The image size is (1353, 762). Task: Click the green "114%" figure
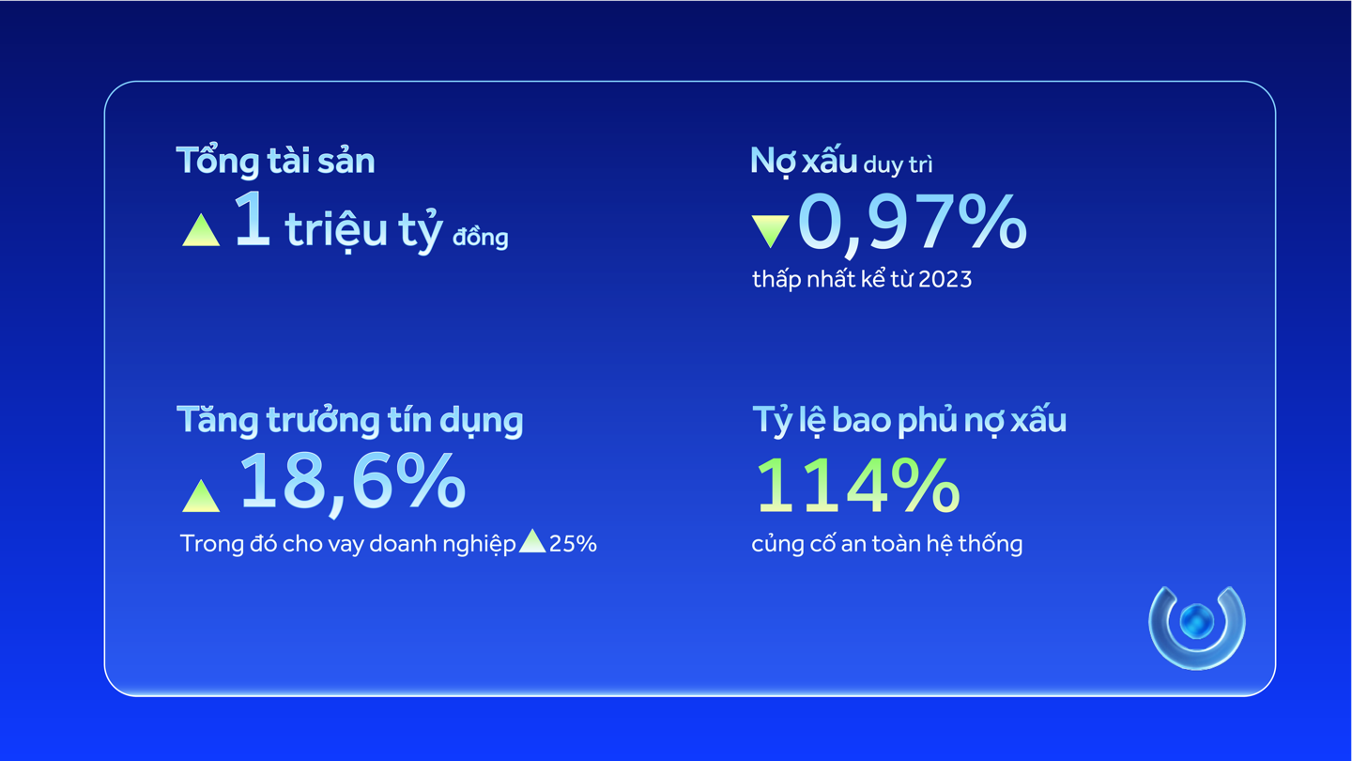tap(857, 486)
